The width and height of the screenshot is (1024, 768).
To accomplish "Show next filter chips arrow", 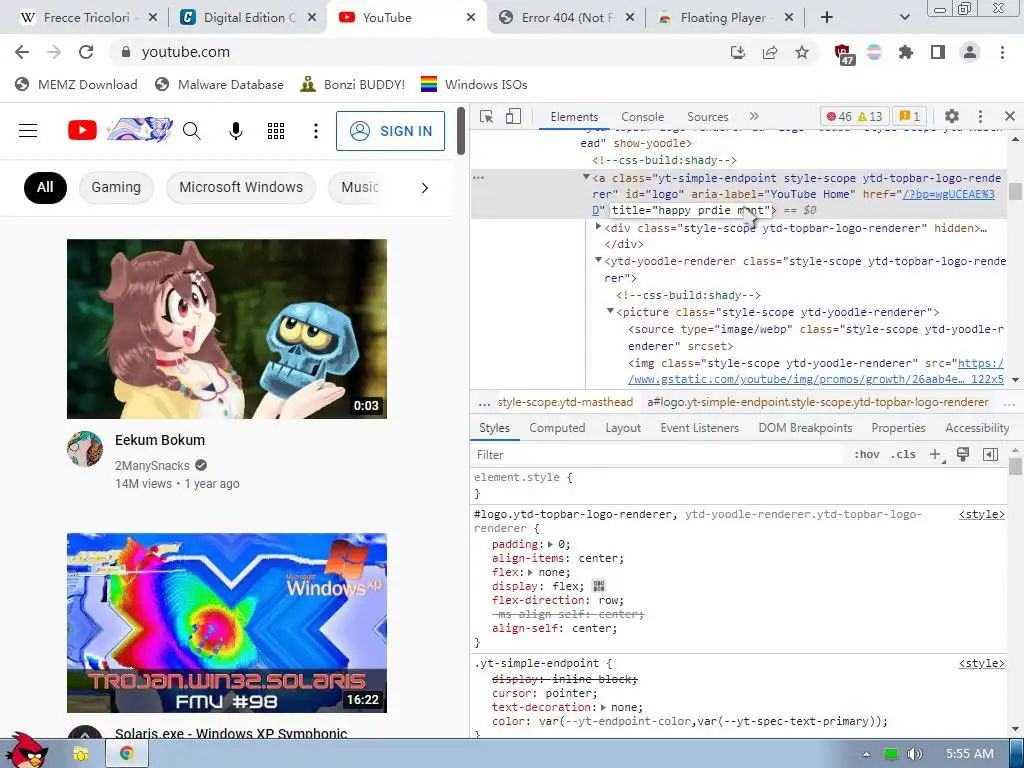I will pos(424,188).
